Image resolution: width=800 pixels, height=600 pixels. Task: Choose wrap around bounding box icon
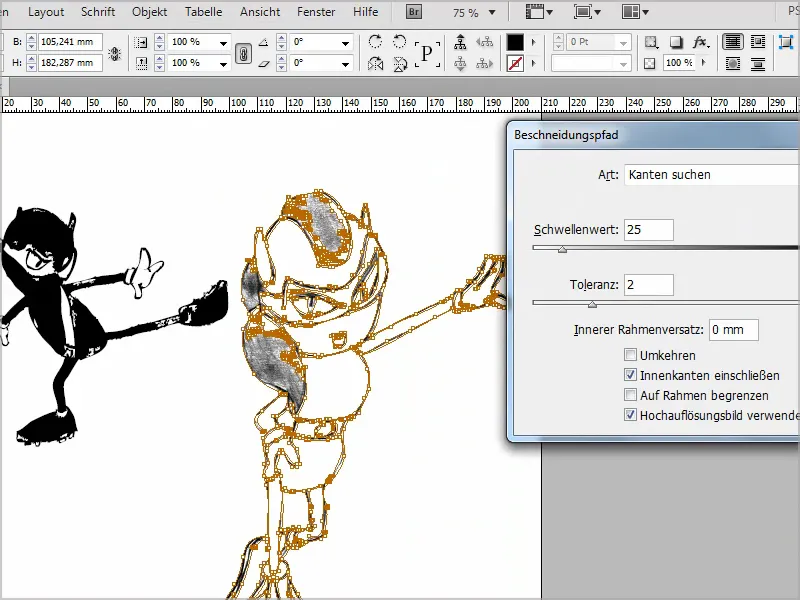[758, 42]
